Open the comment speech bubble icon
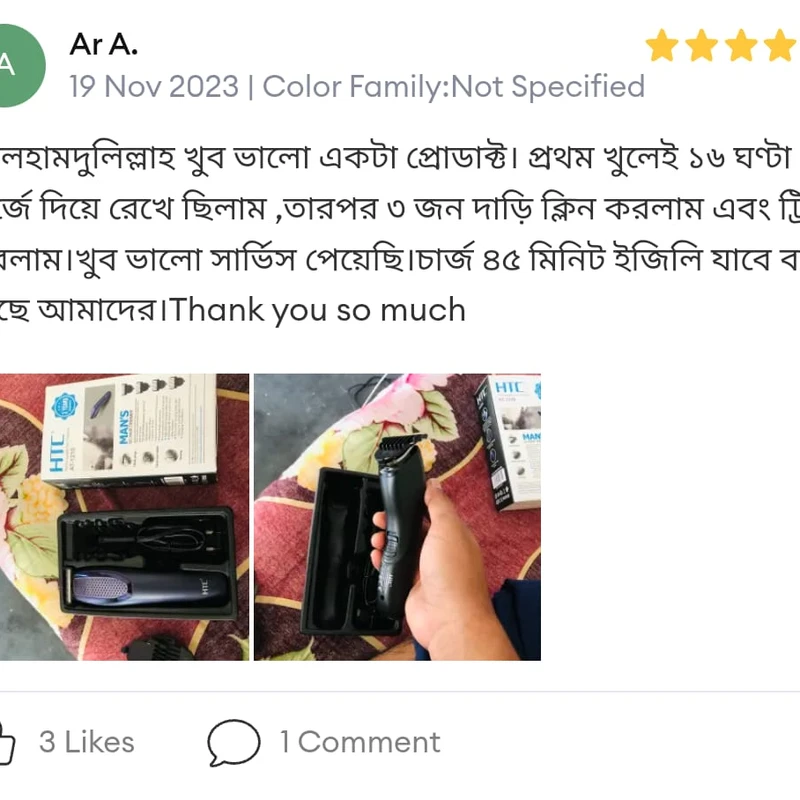 point(234,742)
